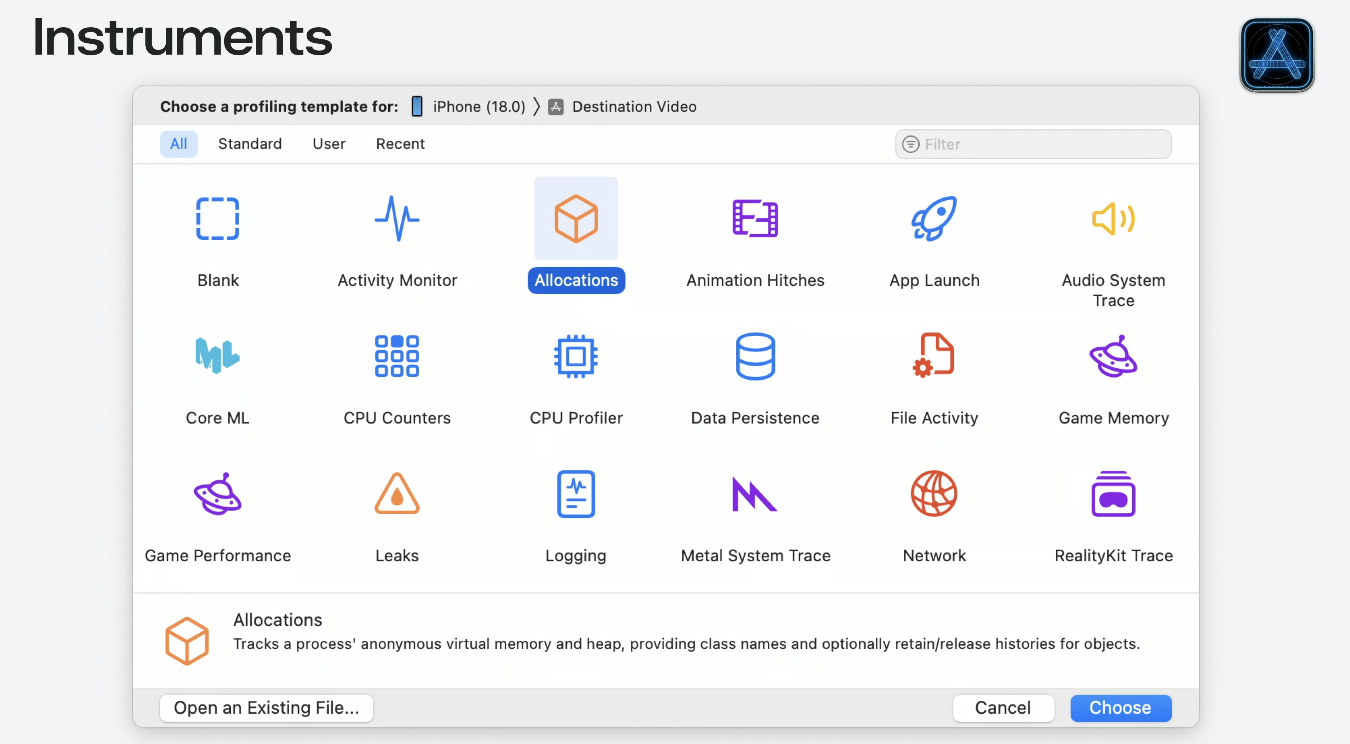Select the Metal System Trace icon
The image size is (1350, 744).
755,494
